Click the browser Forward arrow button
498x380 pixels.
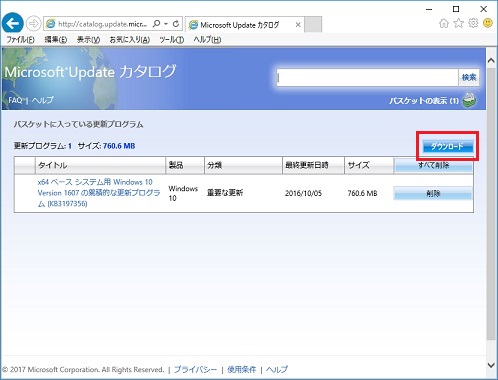point(33,24)
